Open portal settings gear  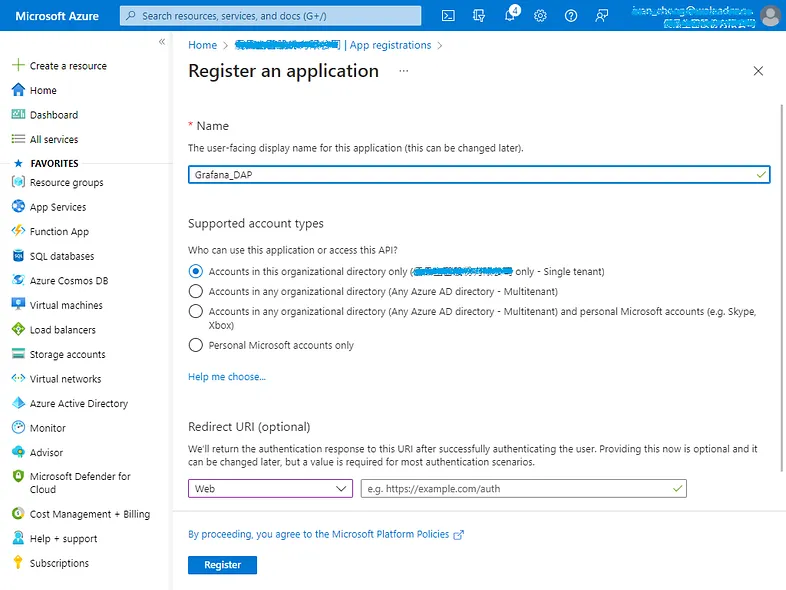540,16
